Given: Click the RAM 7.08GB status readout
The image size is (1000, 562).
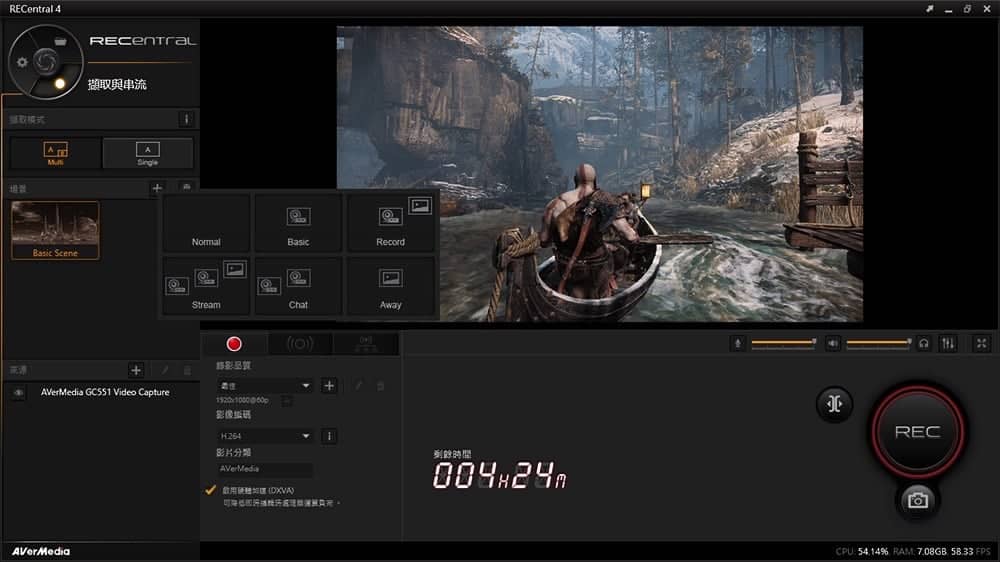Looking at the screenshot, I should [920, 551].
